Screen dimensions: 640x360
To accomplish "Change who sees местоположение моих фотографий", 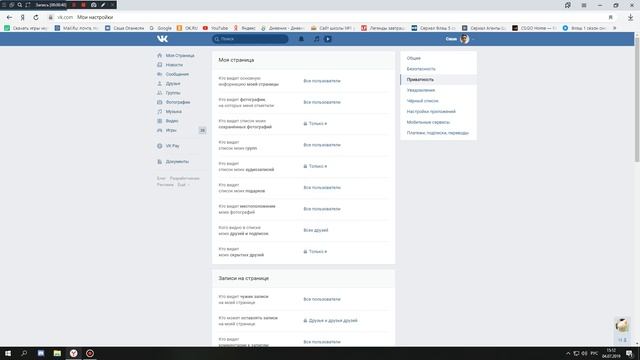I will point(322,209).
